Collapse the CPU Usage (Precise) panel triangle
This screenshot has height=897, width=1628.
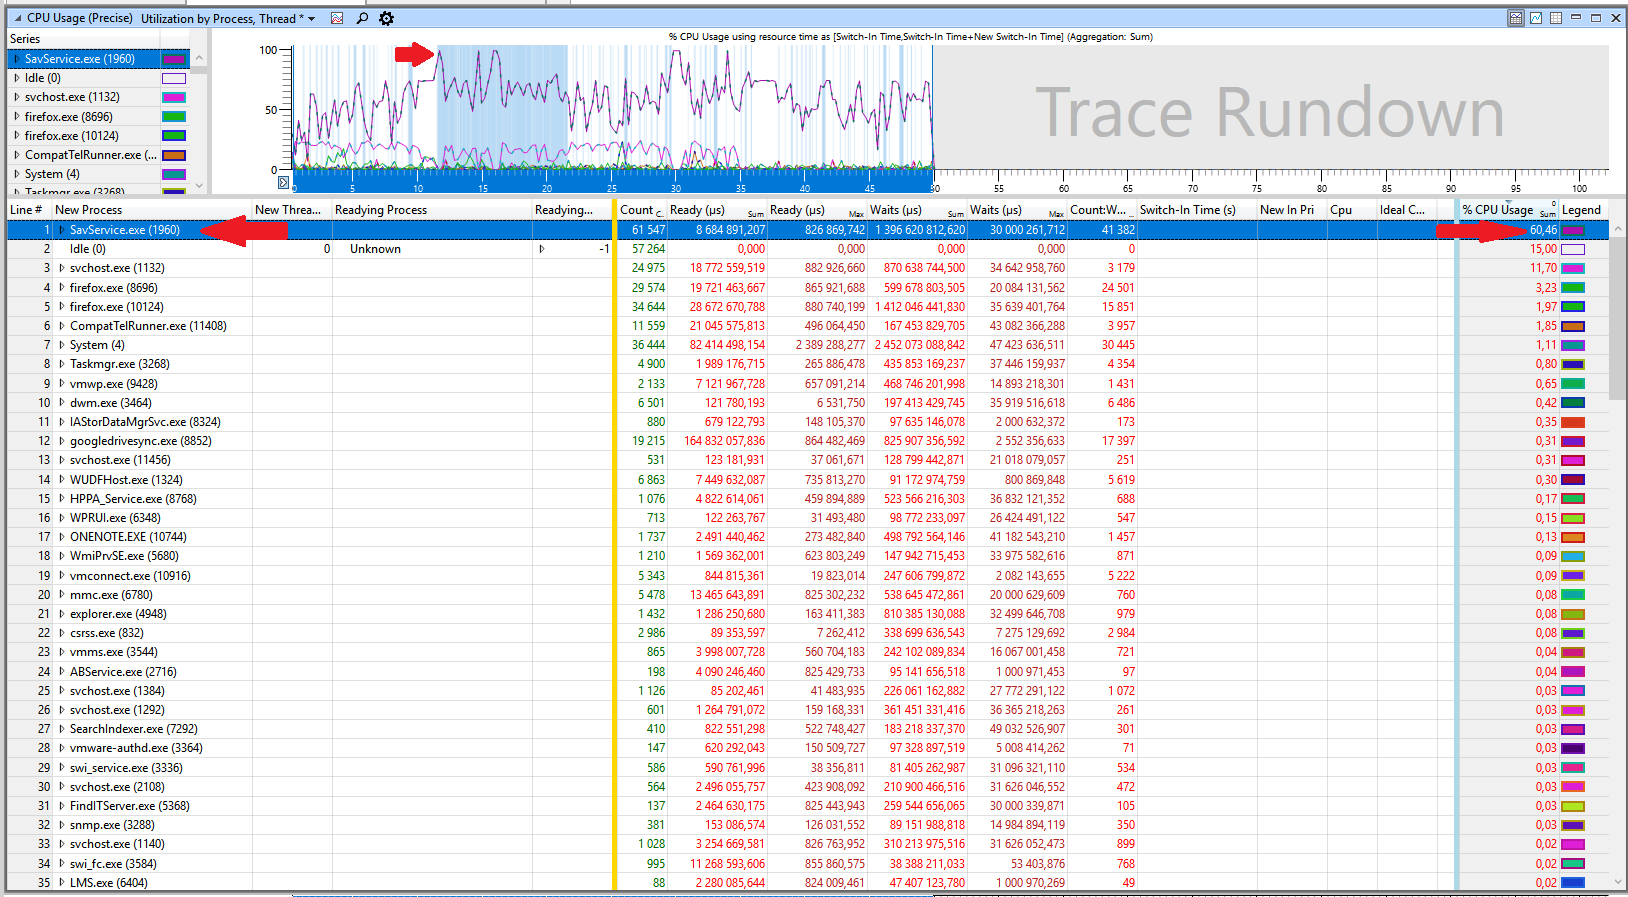(17, 18)
